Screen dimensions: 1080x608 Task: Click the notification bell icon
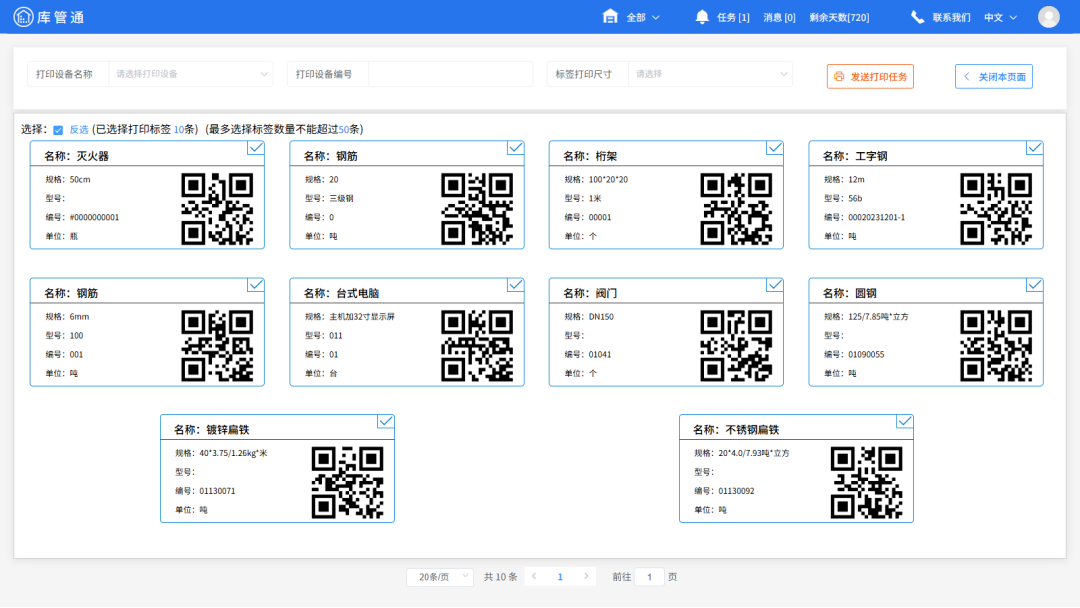702,17
